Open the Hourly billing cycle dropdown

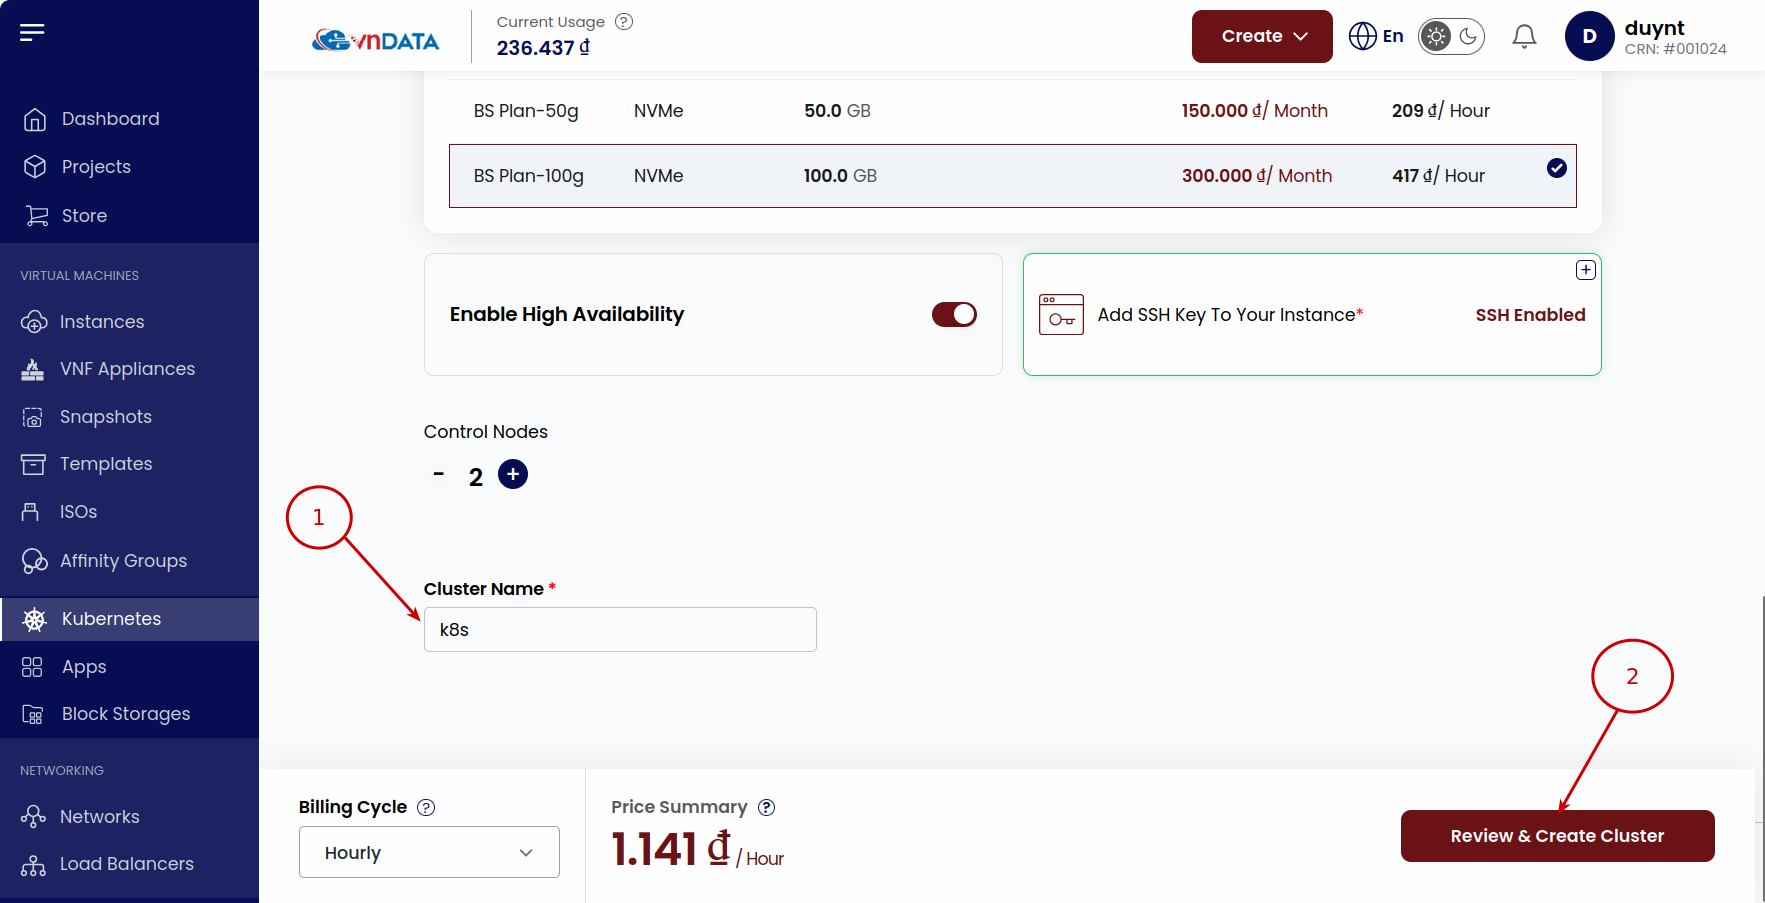[429, 852]
